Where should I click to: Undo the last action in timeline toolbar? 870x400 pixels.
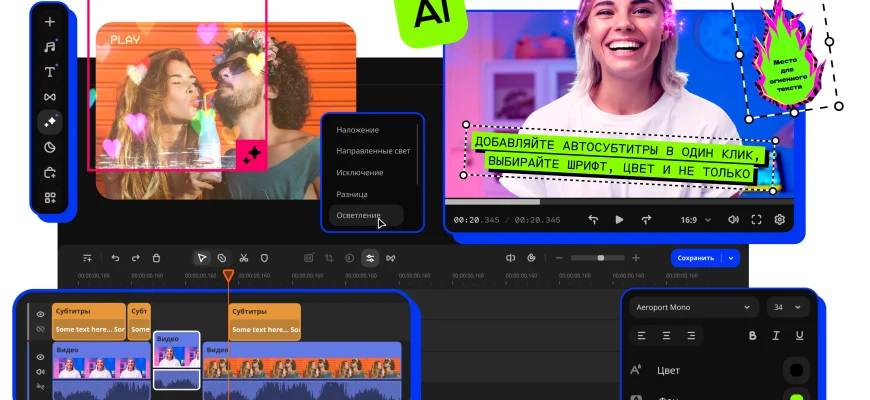point(115,258)
